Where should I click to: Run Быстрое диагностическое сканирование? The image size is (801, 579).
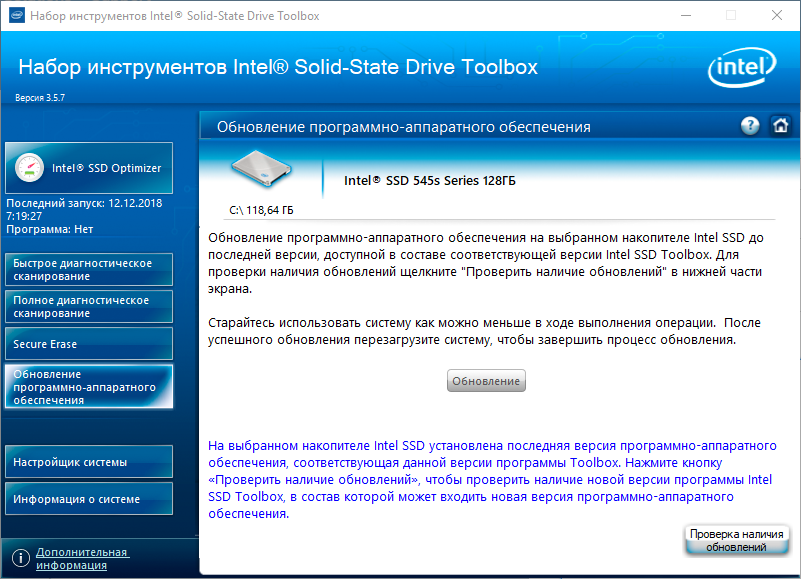[88, 270]
